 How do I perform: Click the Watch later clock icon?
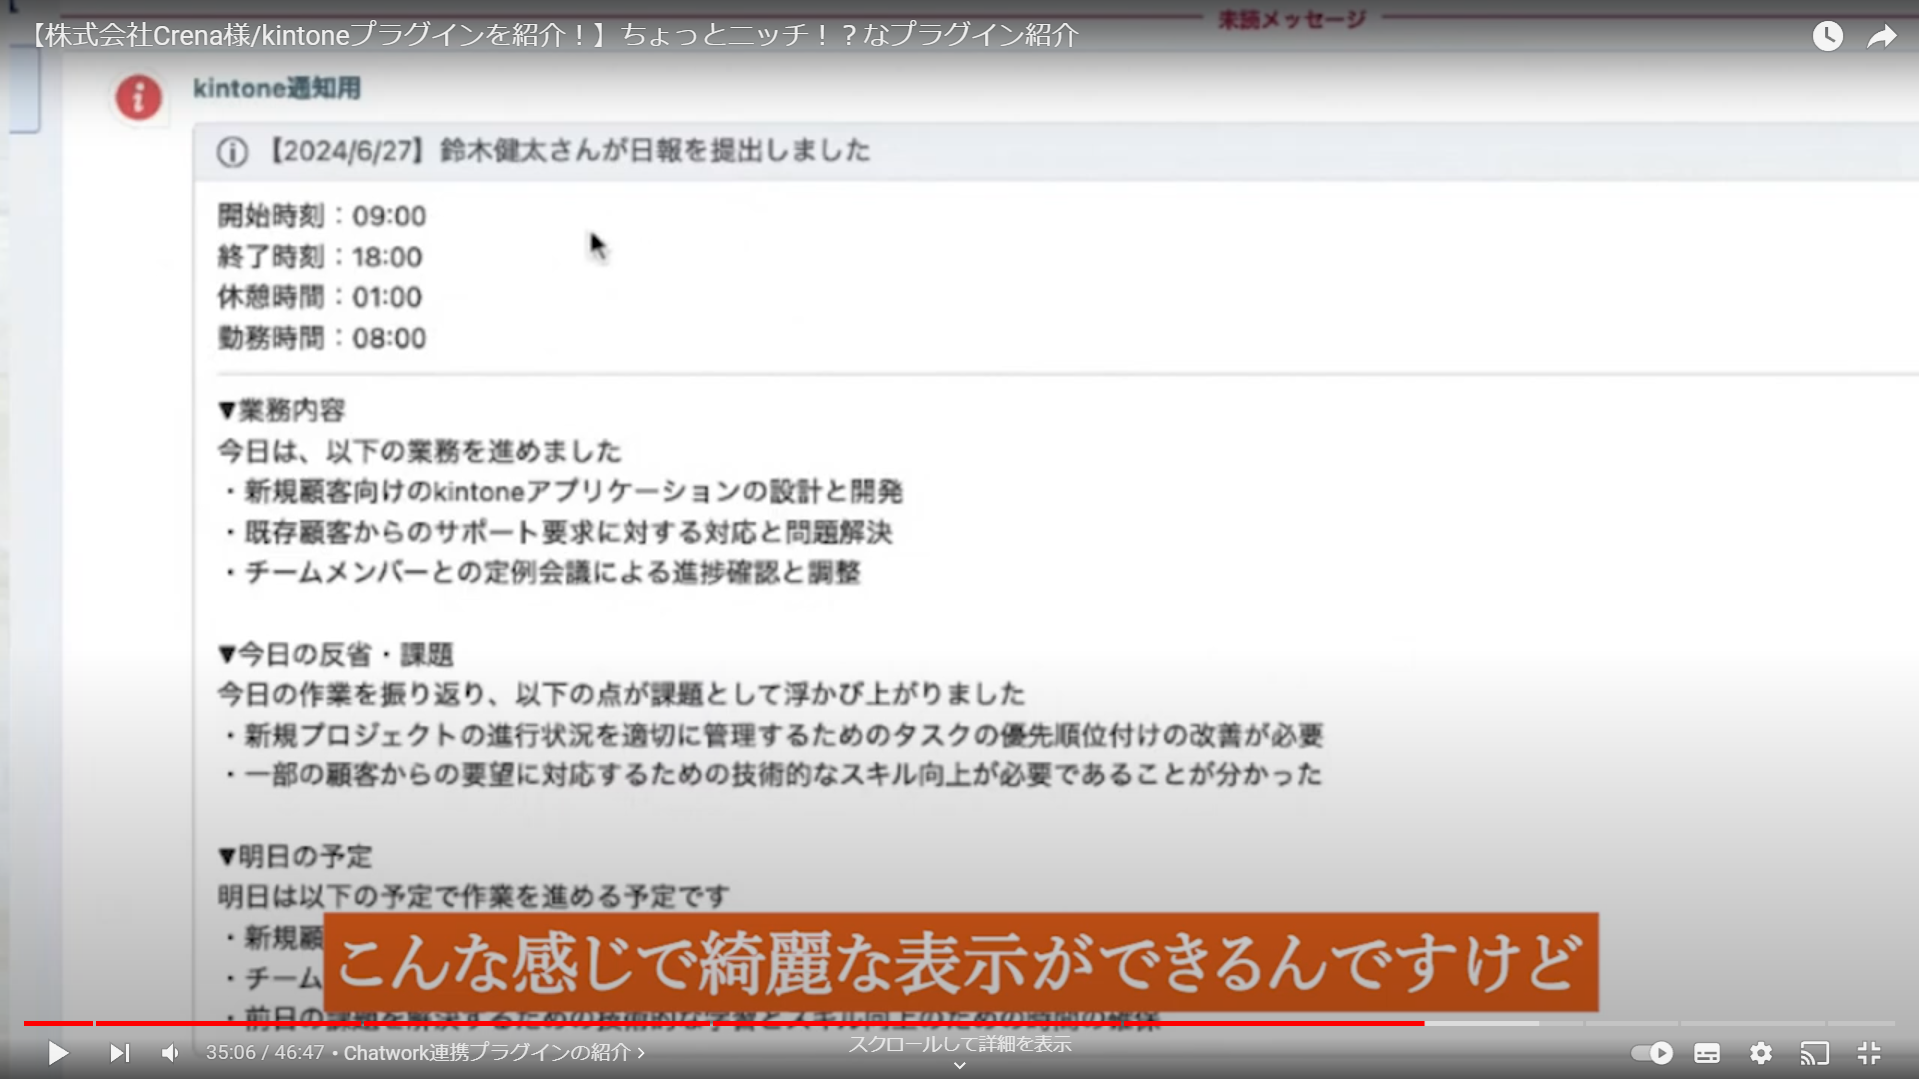[1828, 36]
